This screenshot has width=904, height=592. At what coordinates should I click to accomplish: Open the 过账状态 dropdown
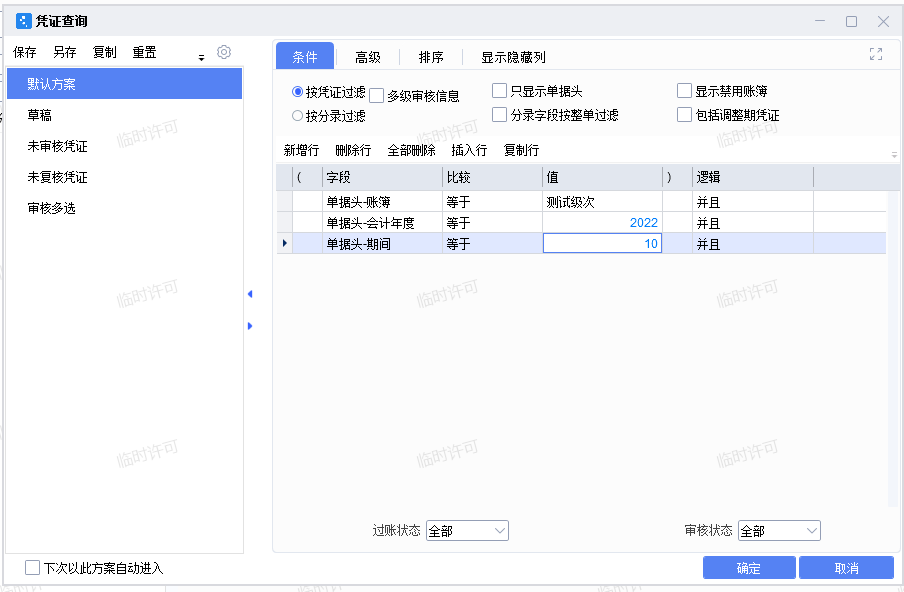pyautogui.click(x=467, y=531)
